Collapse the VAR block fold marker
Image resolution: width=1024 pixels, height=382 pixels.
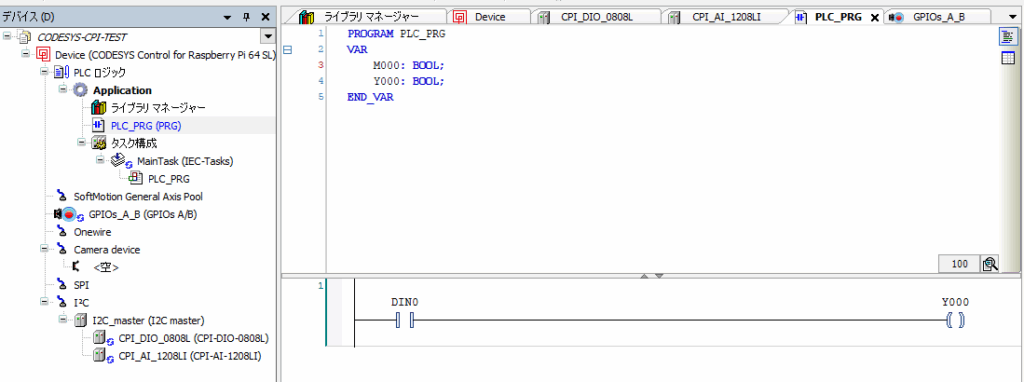coord(287,50)
